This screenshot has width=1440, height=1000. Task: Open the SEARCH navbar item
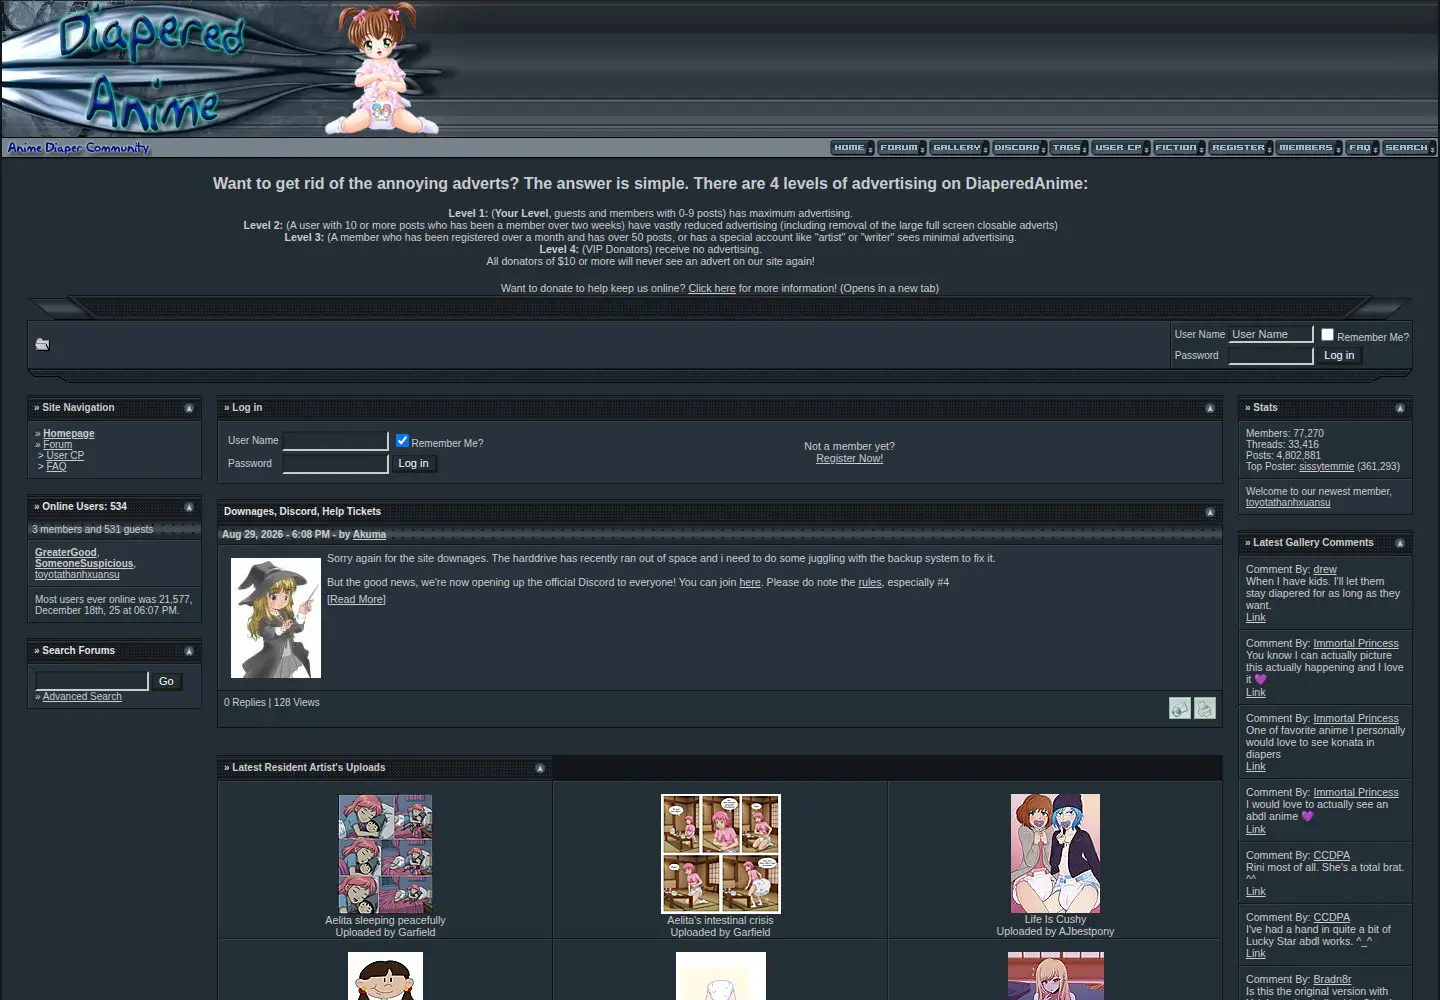pos(1409,148)
